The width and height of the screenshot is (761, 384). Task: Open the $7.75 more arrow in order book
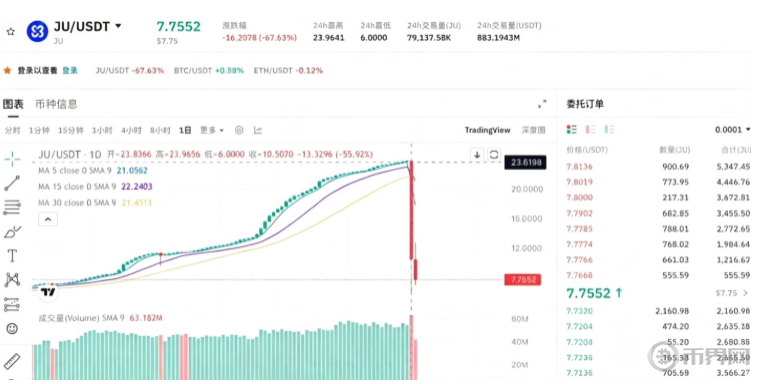coord(745,293)
